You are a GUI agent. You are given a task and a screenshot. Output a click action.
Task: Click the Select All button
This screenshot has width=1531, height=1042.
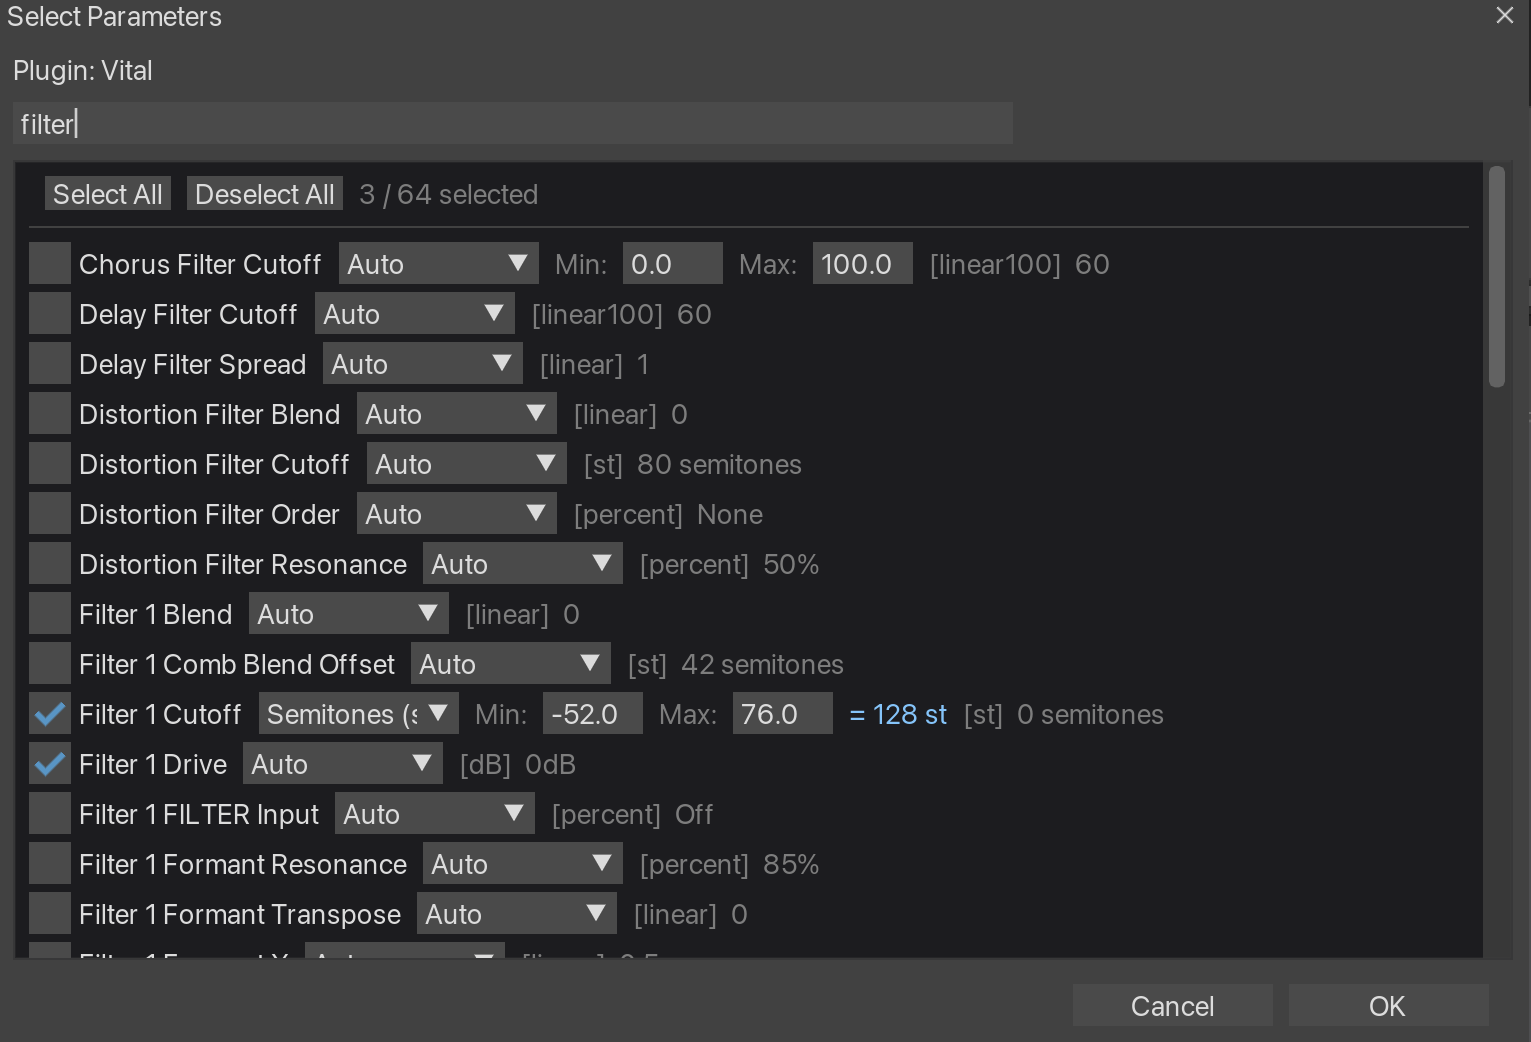click(107, 193)
